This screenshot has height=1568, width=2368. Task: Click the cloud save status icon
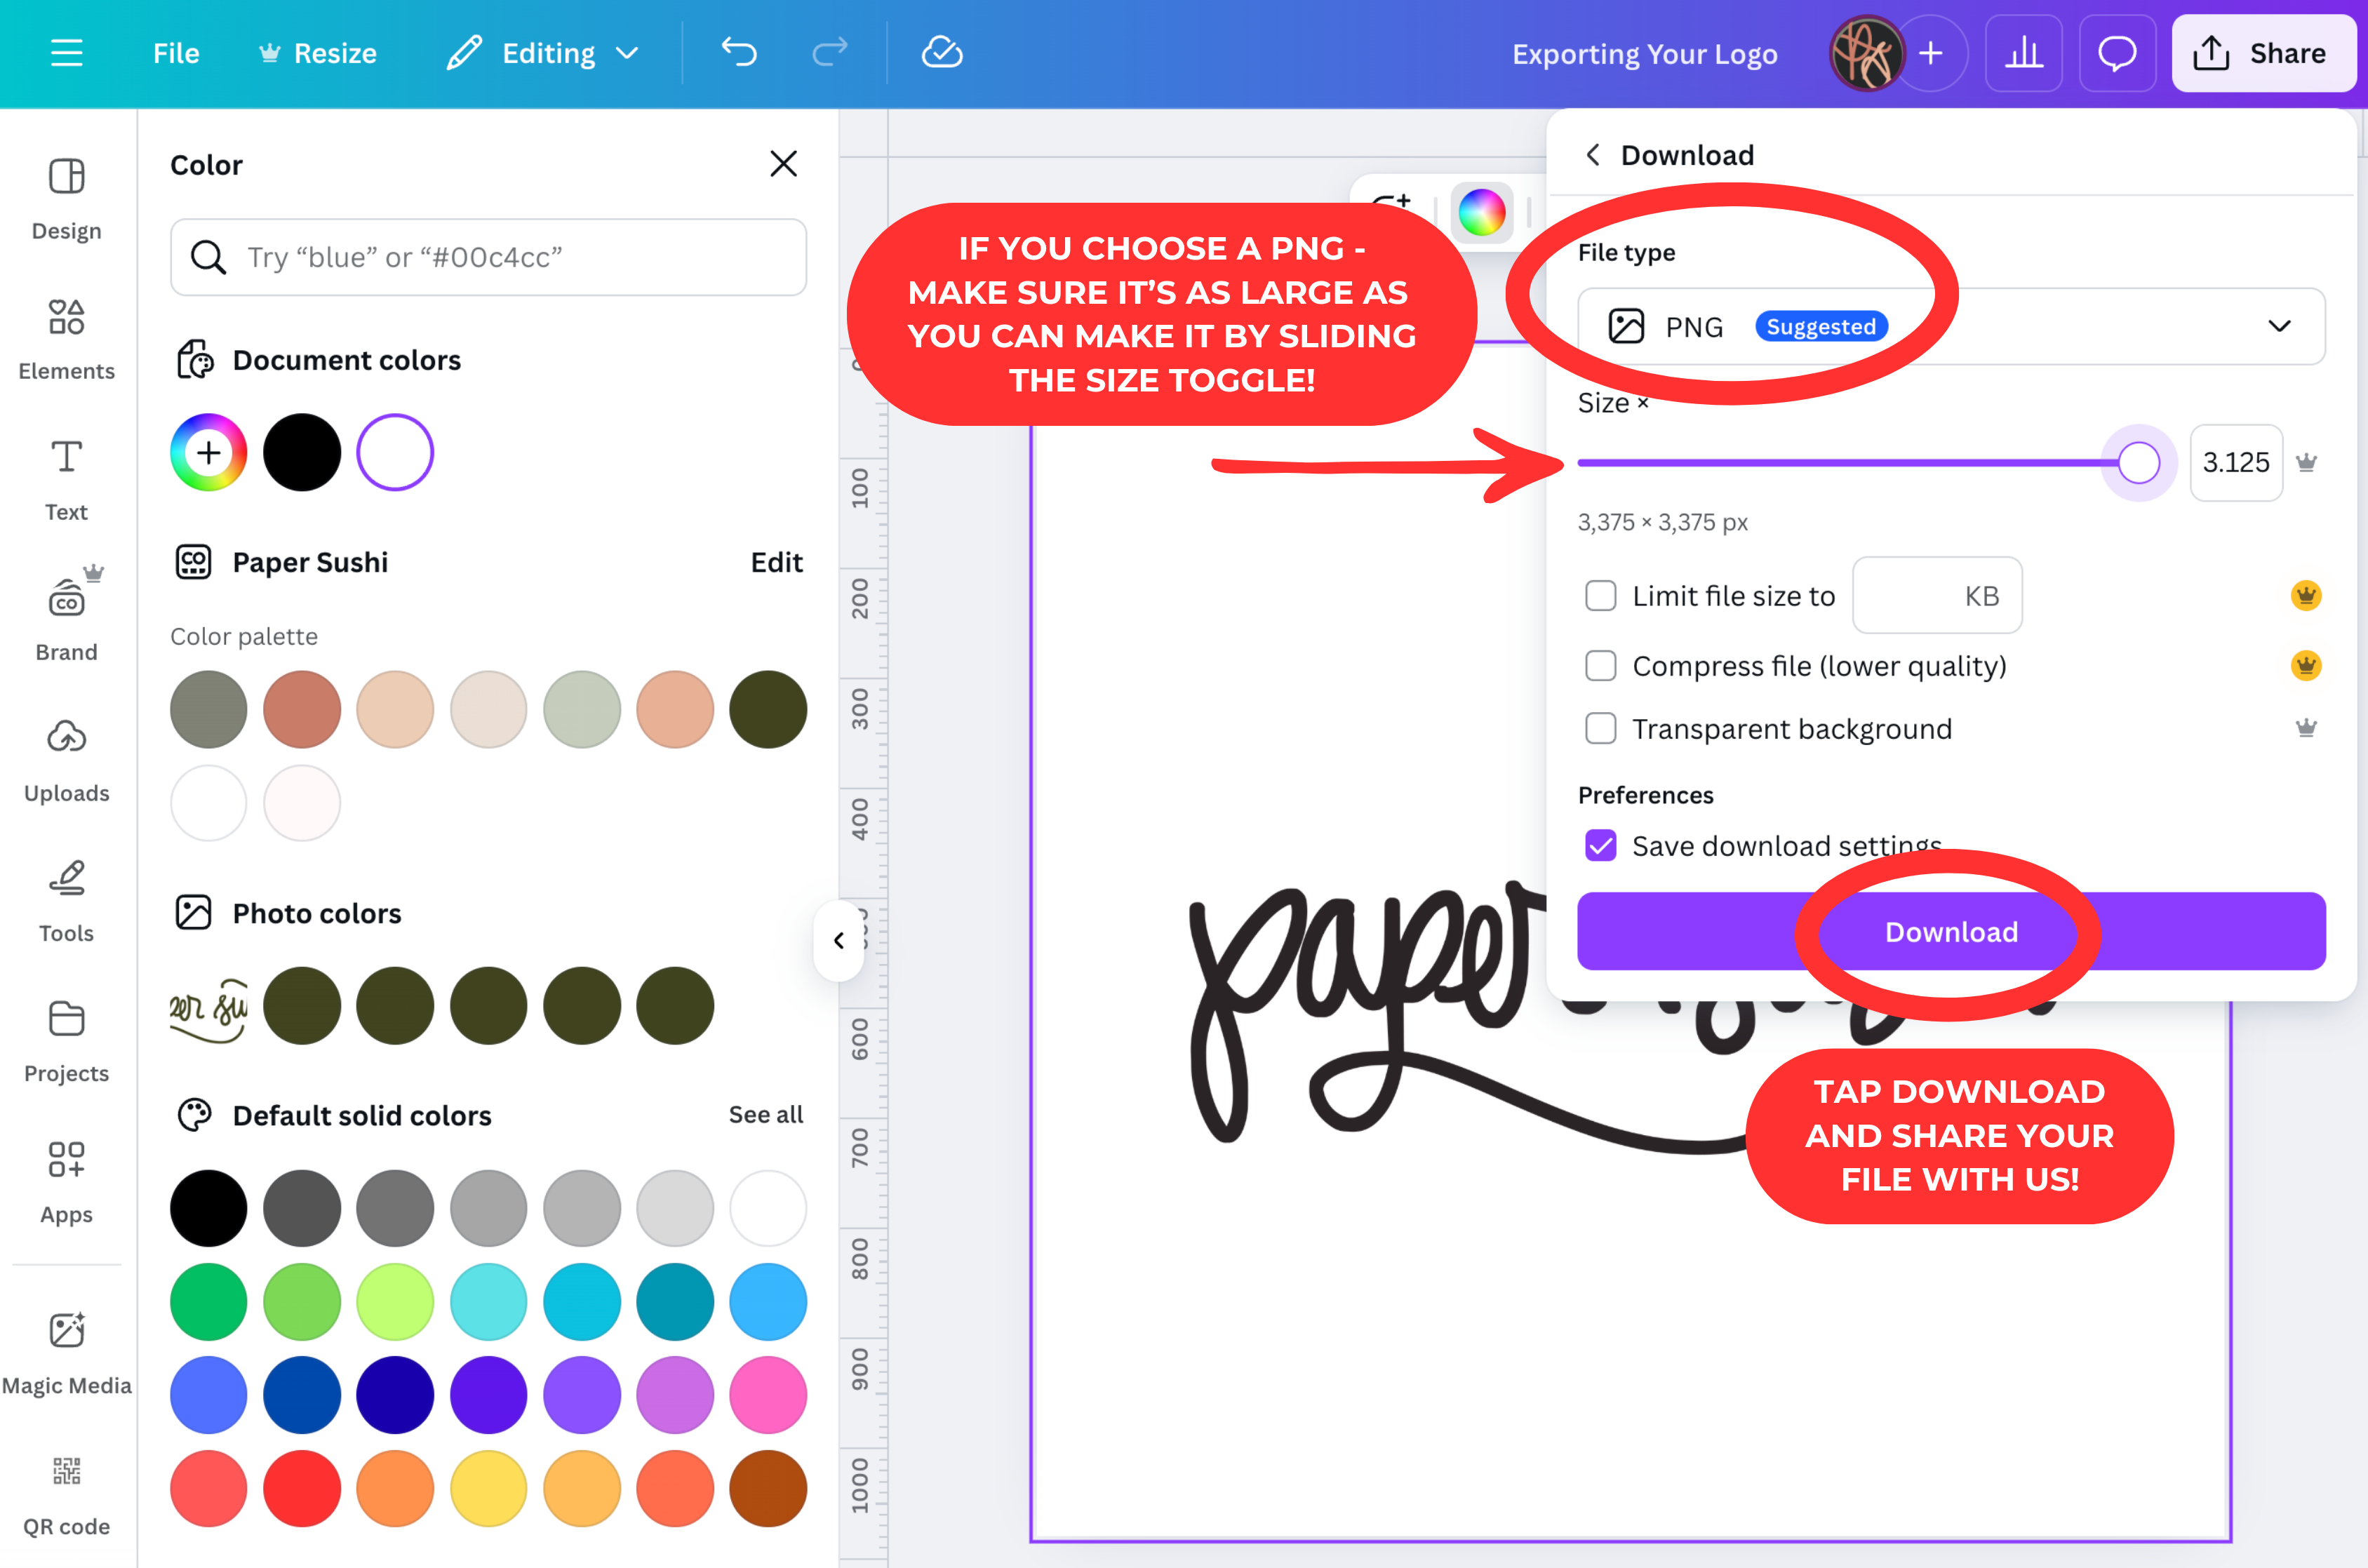941,52
